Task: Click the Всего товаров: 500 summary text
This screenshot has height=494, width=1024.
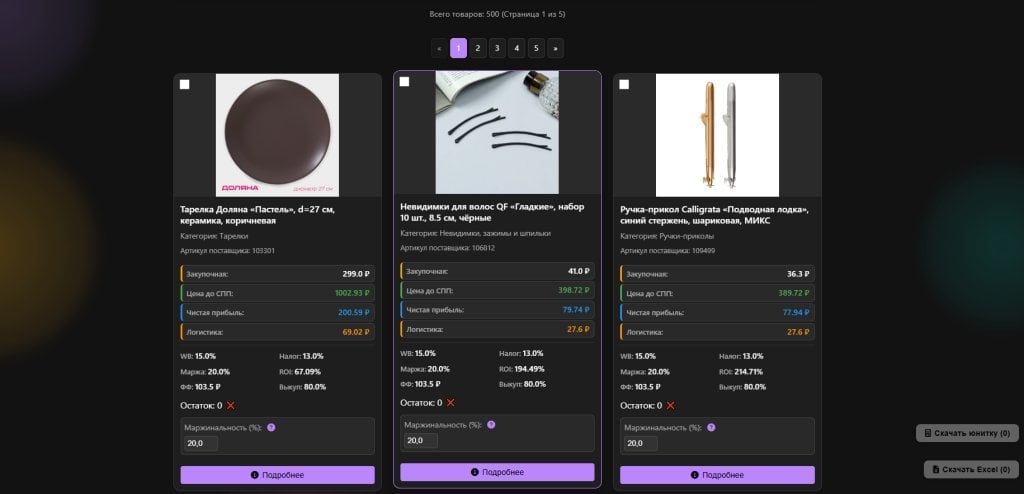Action: click(x=497, y=14)
